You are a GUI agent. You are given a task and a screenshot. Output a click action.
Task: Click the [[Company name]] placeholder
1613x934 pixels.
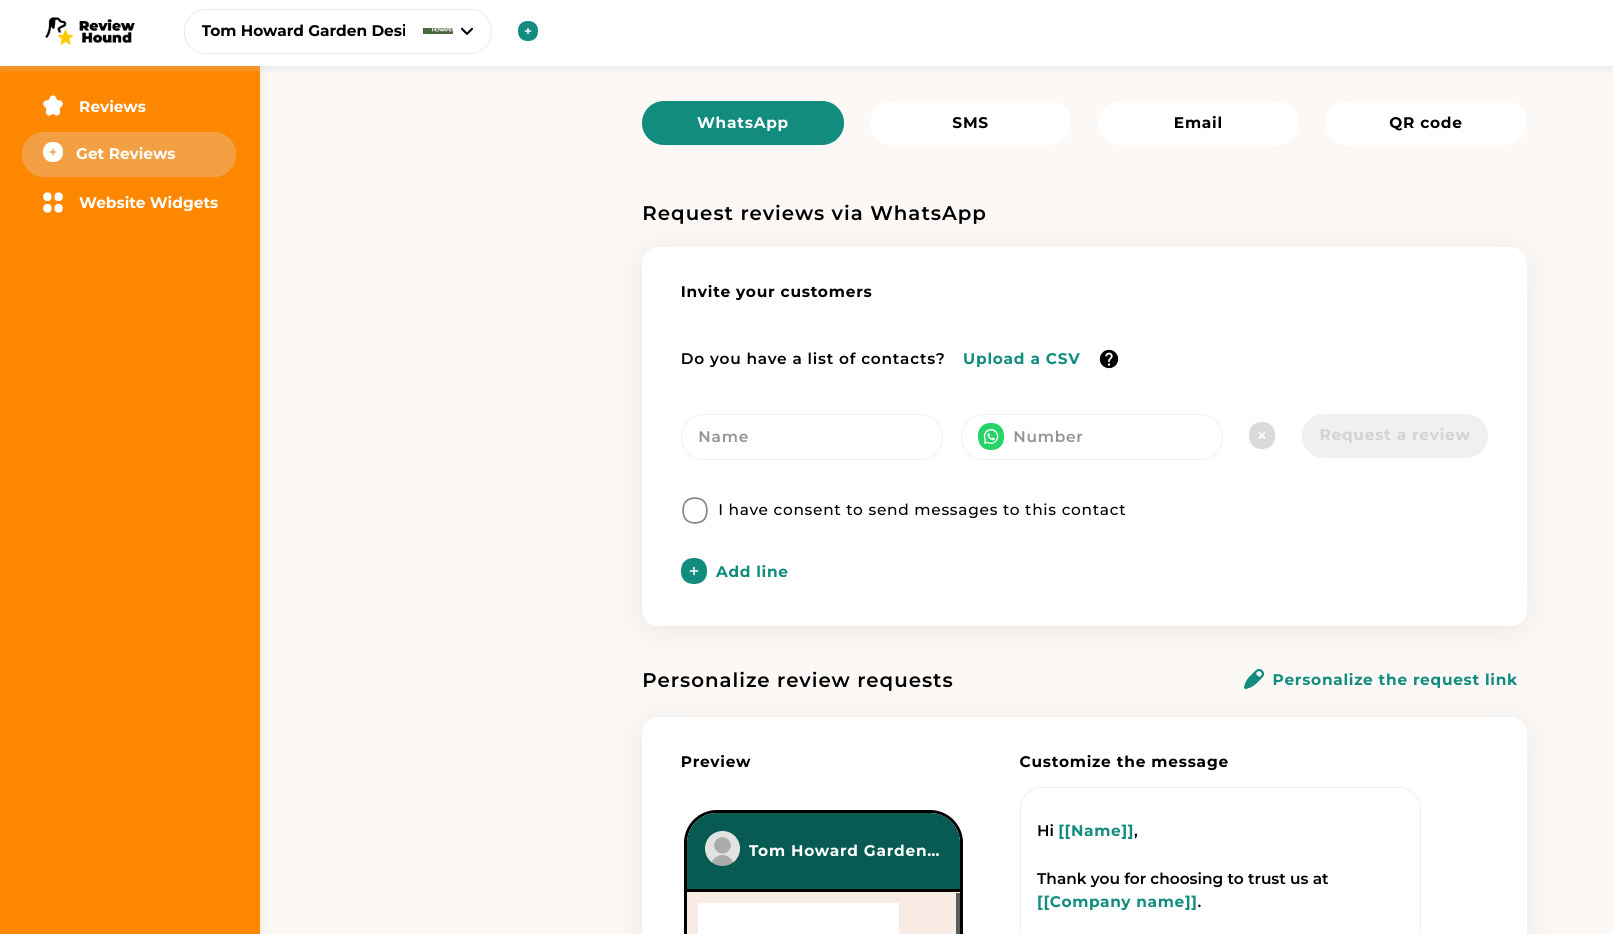pos(1117,902)
